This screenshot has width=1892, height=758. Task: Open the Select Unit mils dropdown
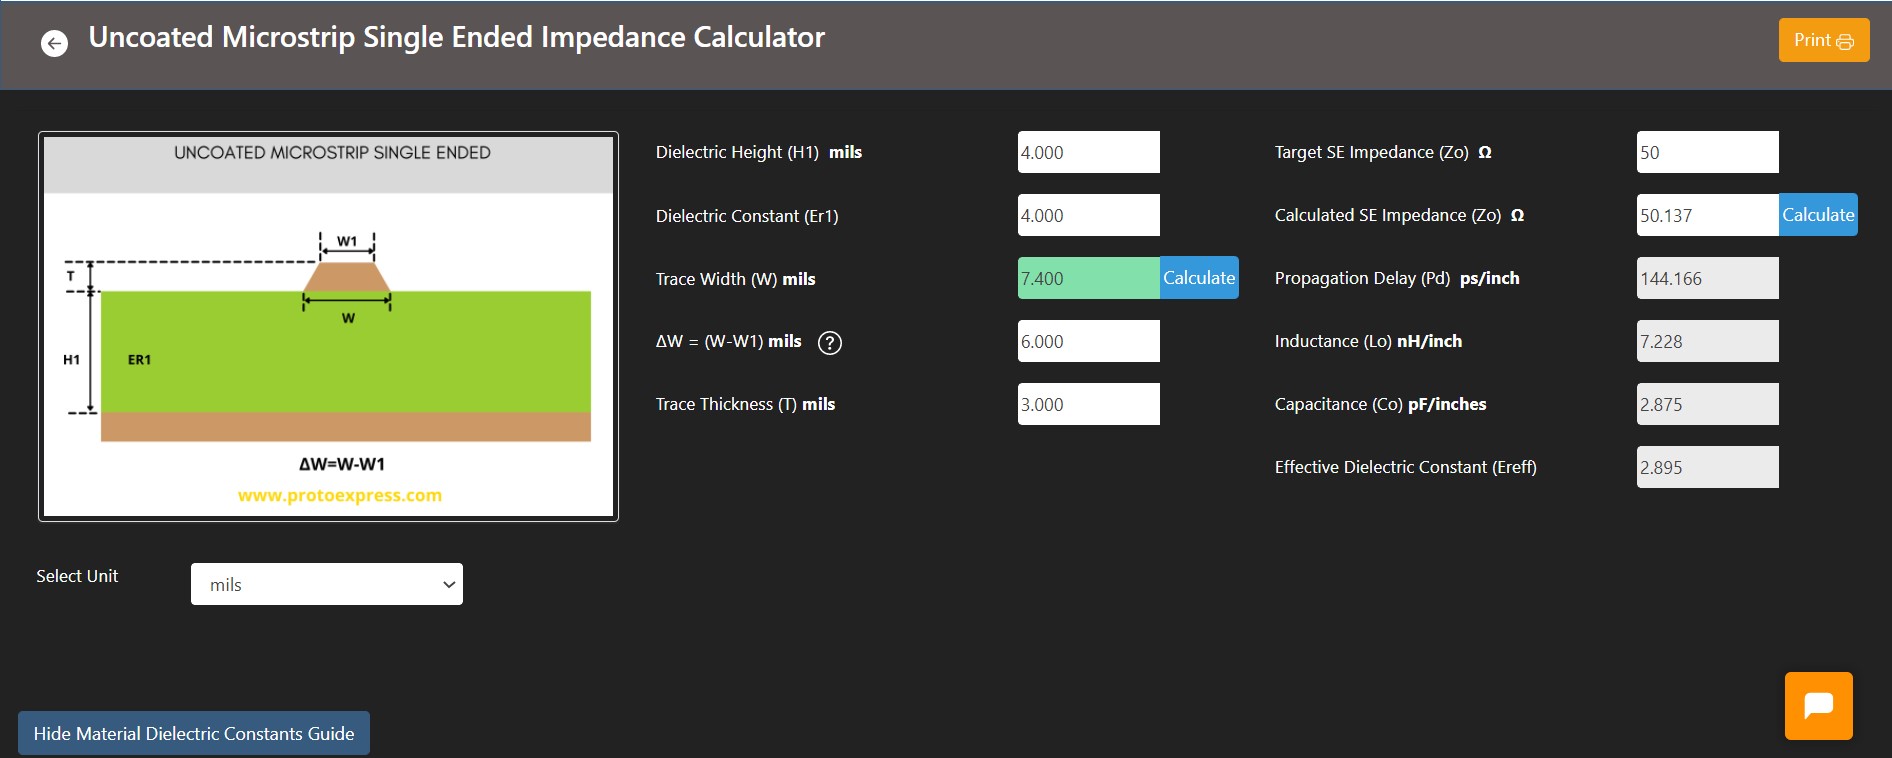coord(327,584)
